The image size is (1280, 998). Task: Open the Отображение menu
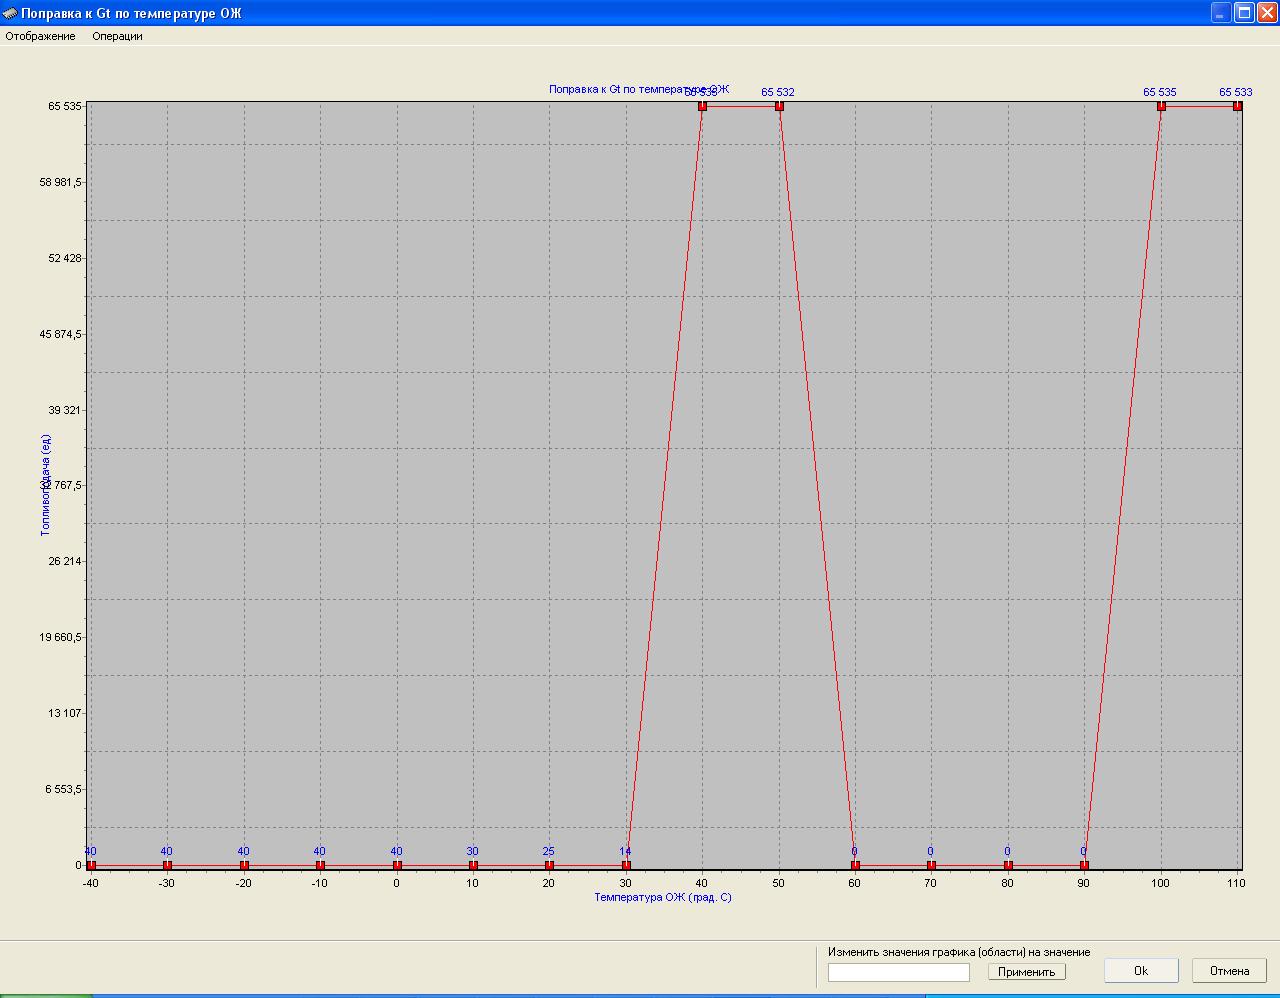[40, 36]
